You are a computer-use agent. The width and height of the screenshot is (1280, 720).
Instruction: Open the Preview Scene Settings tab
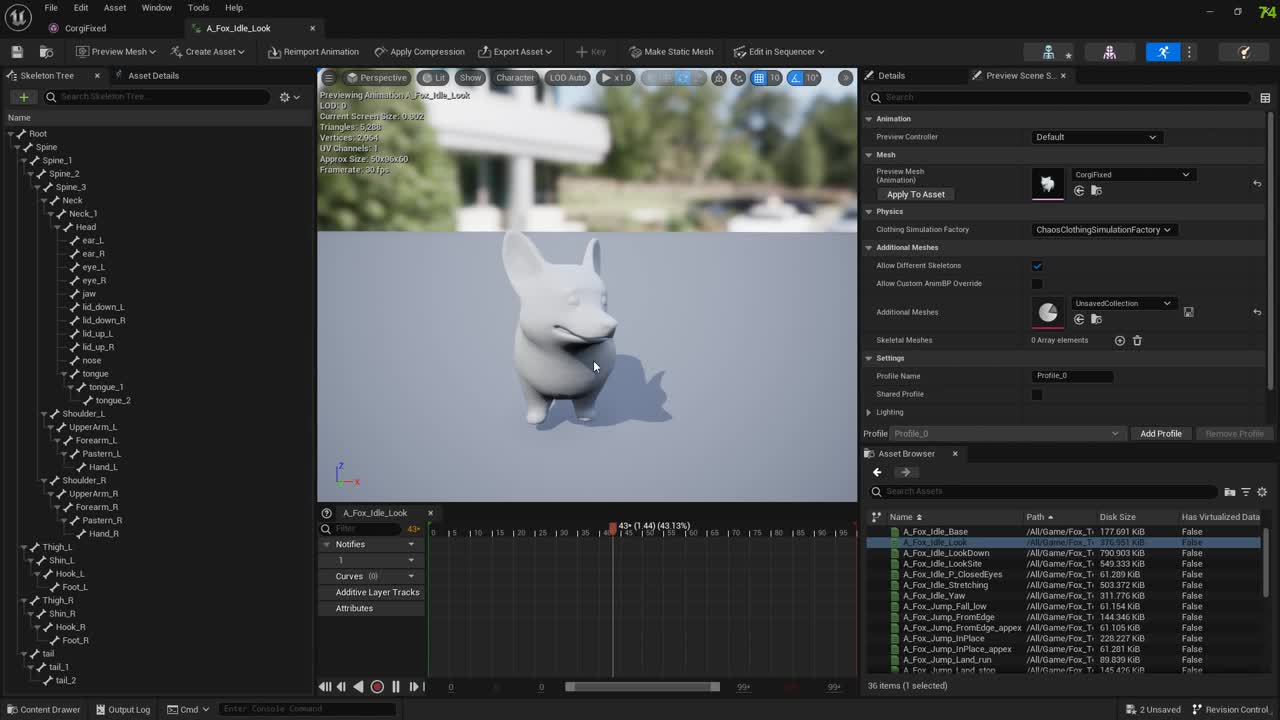coord(1019,76)
